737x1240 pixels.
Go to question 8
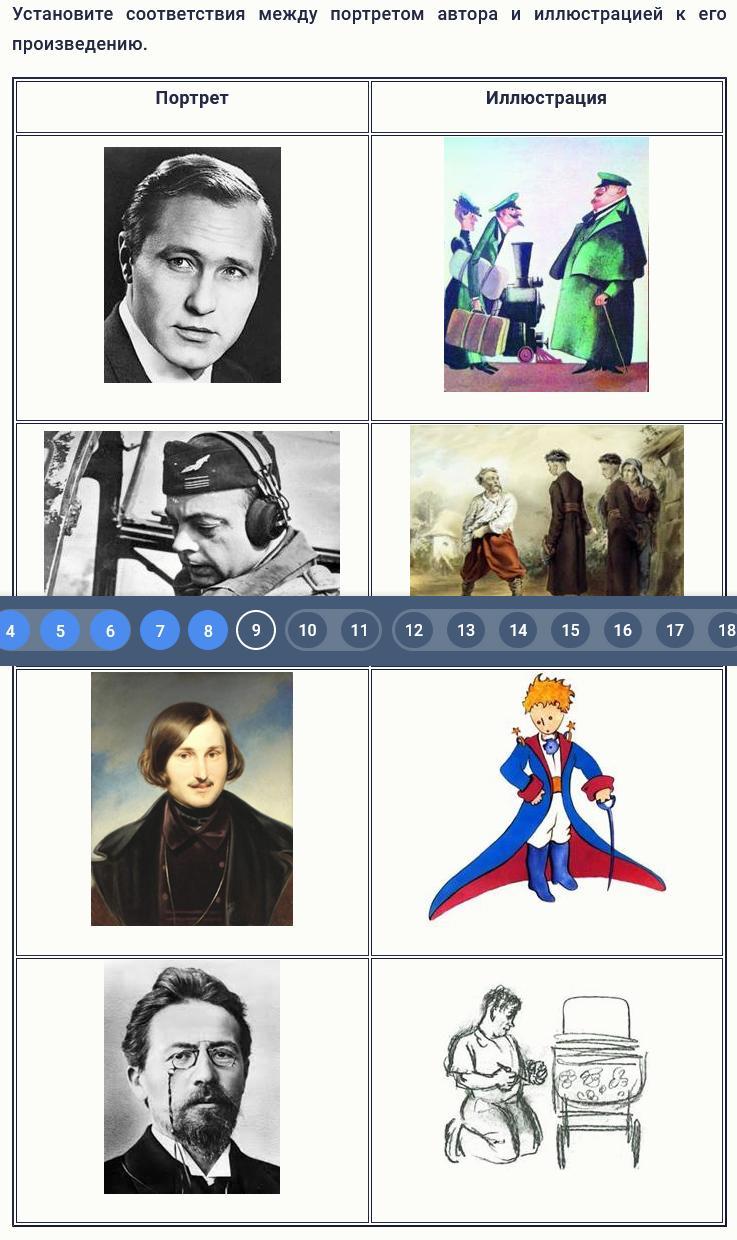[x=208, y=631]
